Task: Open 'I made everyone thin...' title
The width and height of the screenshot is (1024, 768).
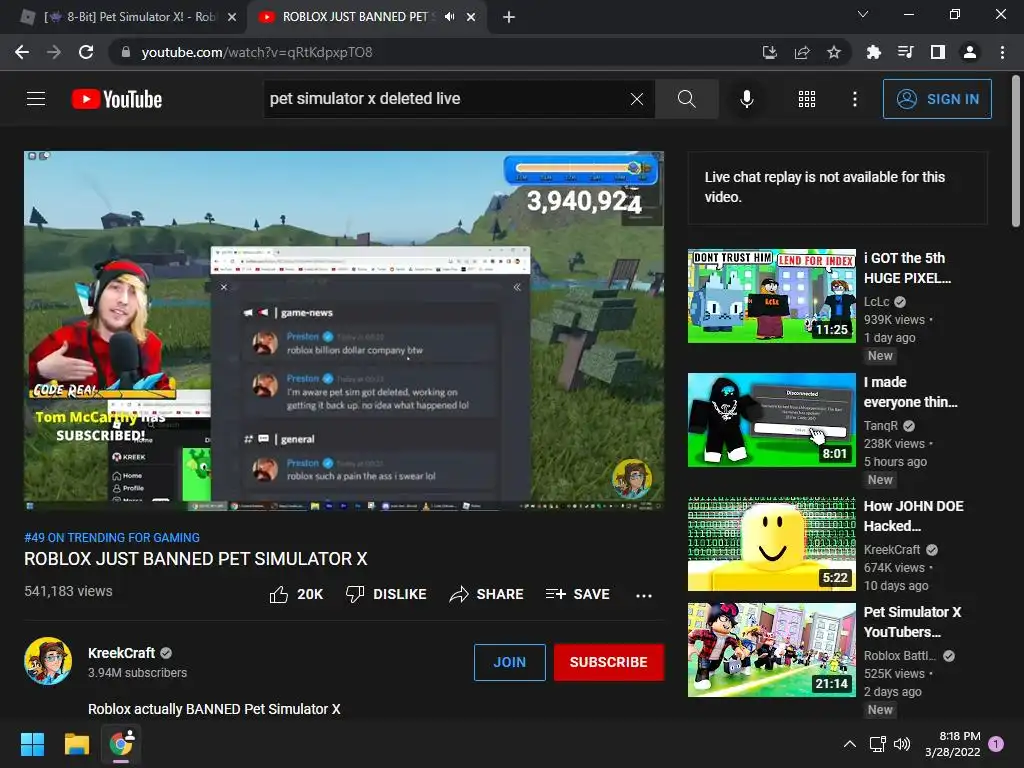Action: point(910,392)
